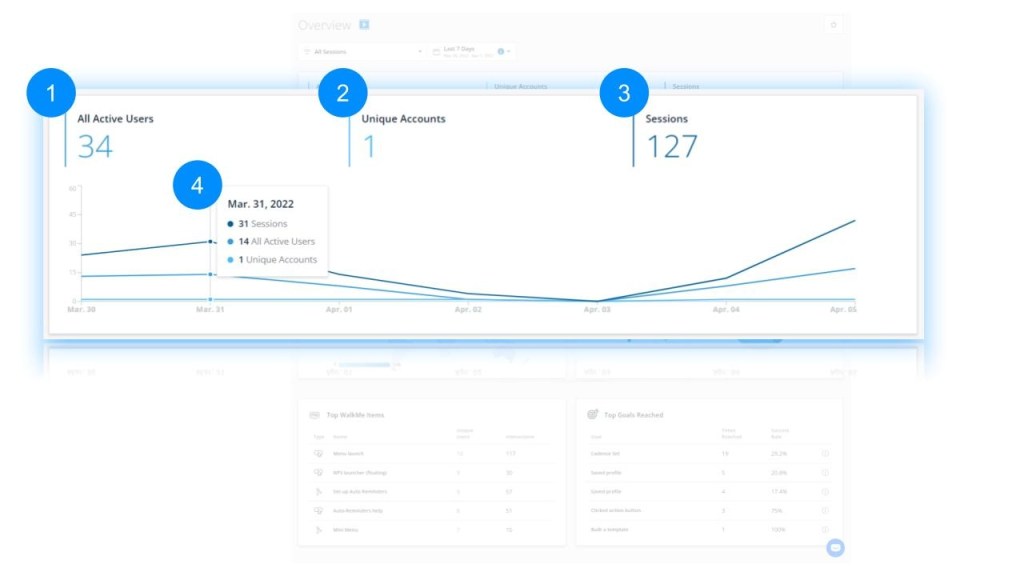
Task: Open the All Sessions filter dropdown
Action: 364,51
